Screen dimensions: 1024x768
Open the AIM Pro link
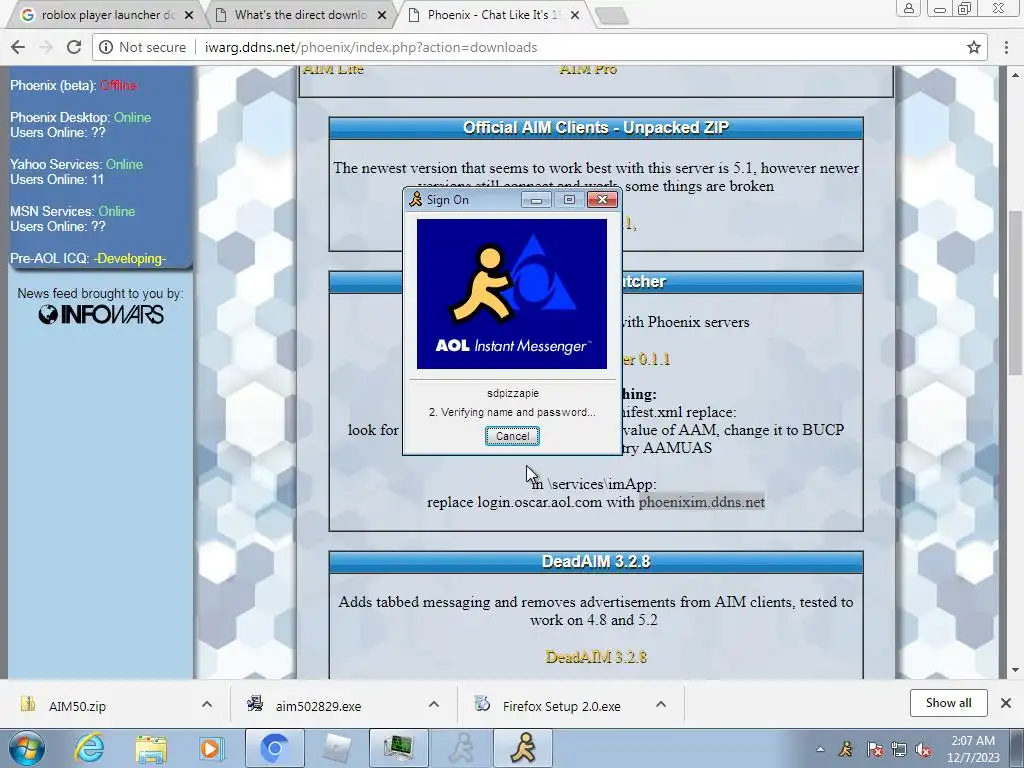[x=588, y=69]
